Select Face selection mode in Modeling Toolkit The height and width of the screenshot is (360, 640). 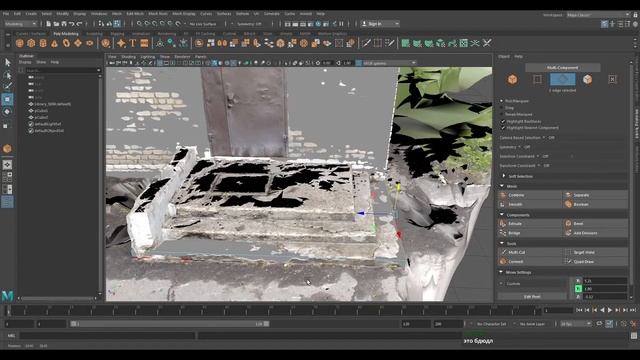[587, 79]
